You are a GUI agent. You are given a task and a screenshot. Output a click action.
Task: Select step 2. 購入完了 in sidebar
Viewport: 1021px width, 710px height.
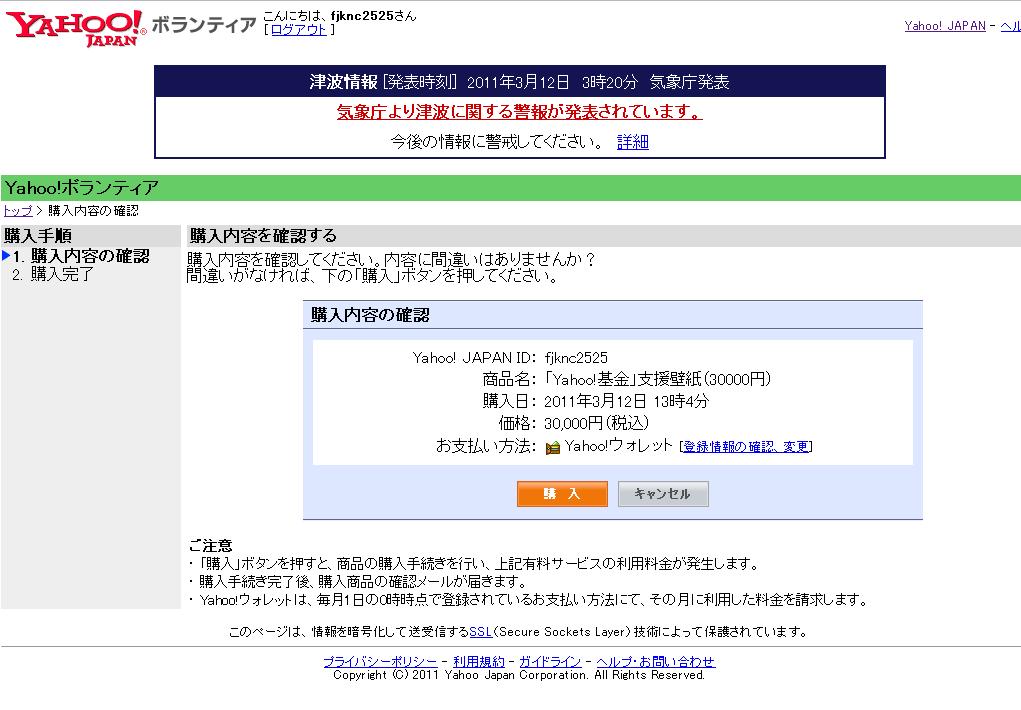pos(53,274)
